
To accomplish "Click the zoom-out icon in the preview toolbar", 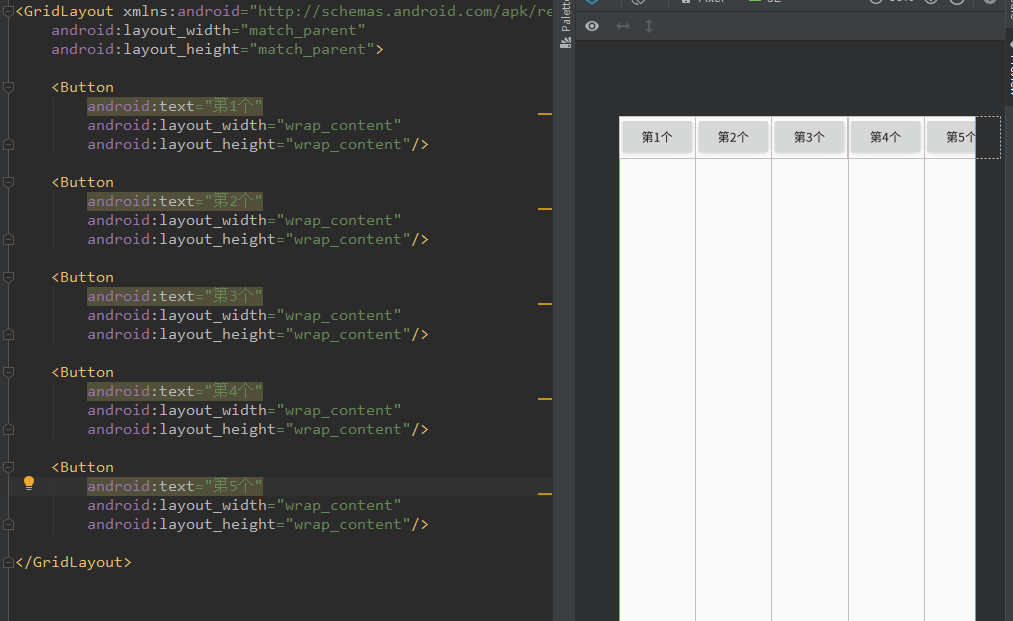I will point(877,3).
